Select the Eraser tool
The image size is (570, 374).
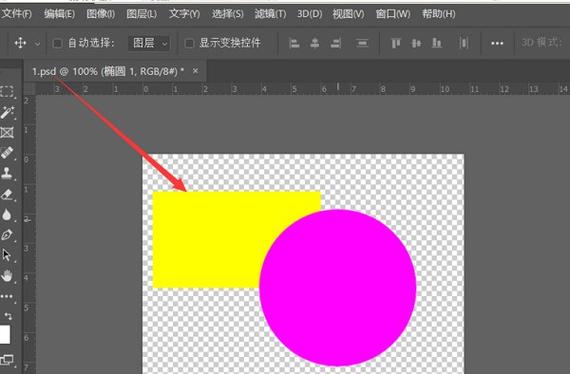pos(7,194)
